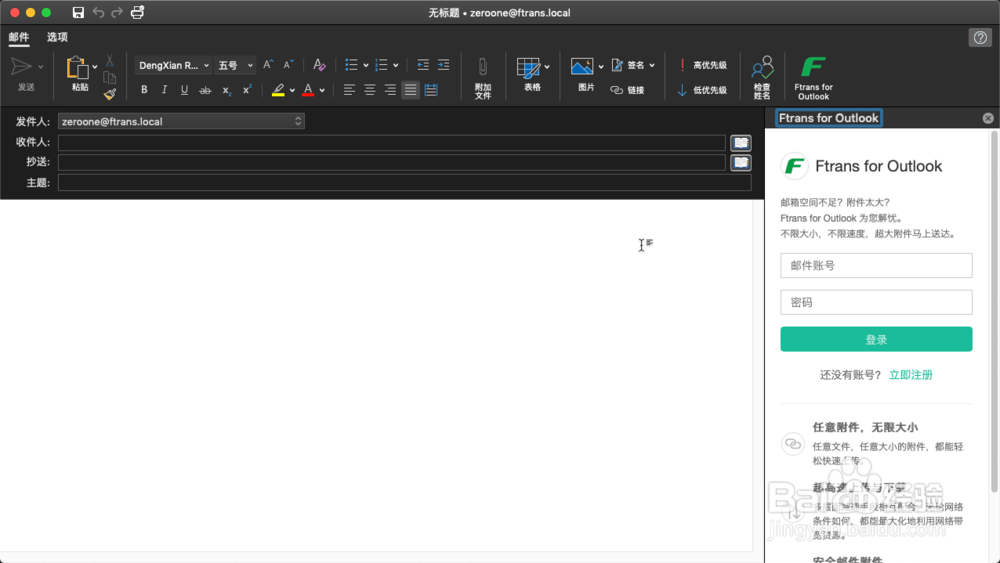Click the green 登录 button

[x=876, y=339]
